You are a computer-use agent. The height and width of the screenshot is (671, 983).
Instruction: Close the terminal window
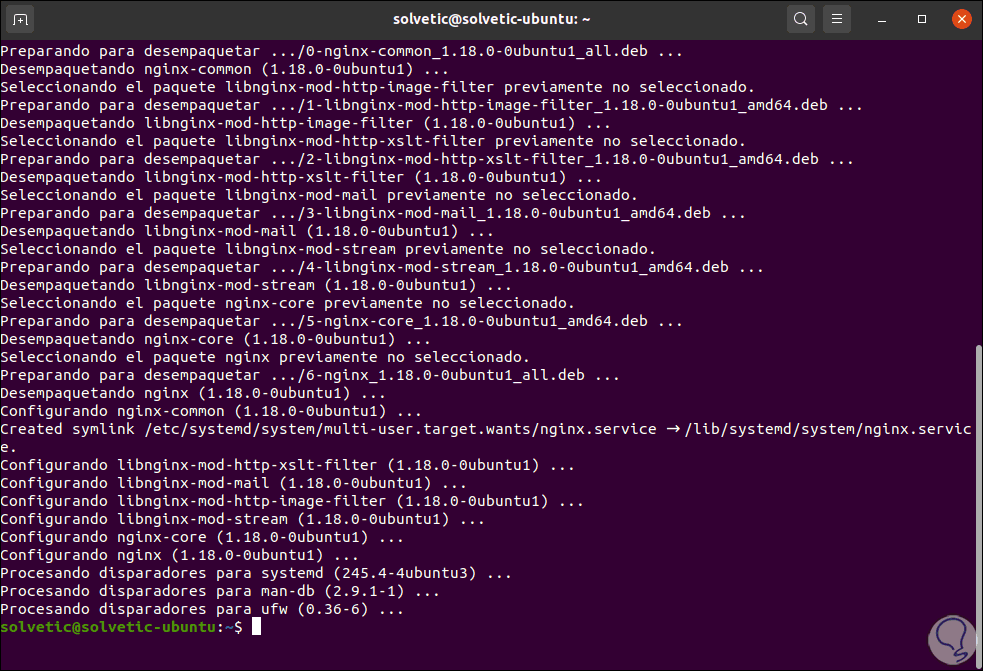pos(961,19)
